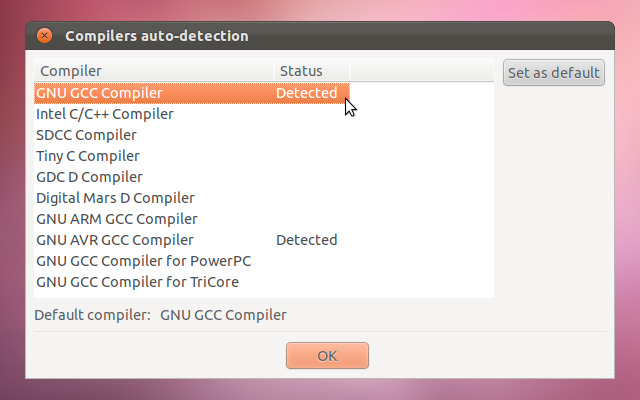Click the default compiler name below the list
640x400 pixels.
pos(223,315)
